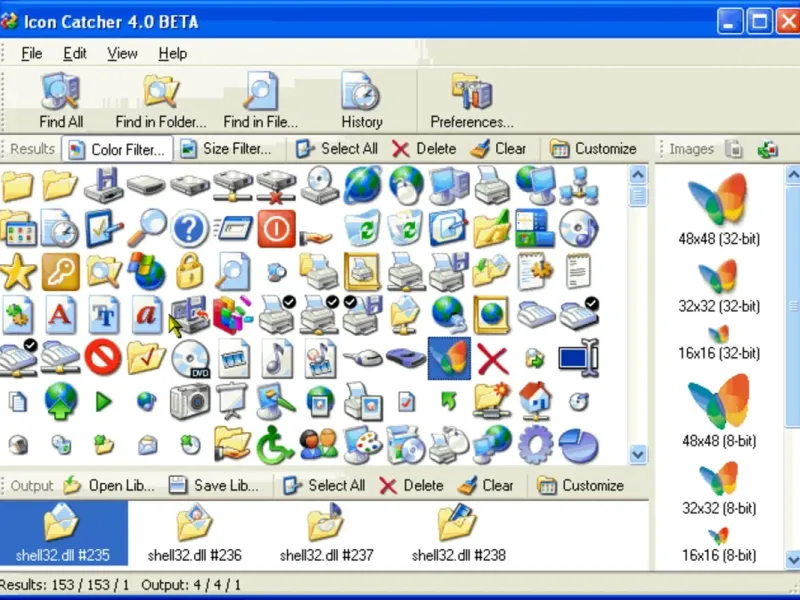Open Preferences from the toolbar
The image size is (800, 600).
[x=471, y=101]
